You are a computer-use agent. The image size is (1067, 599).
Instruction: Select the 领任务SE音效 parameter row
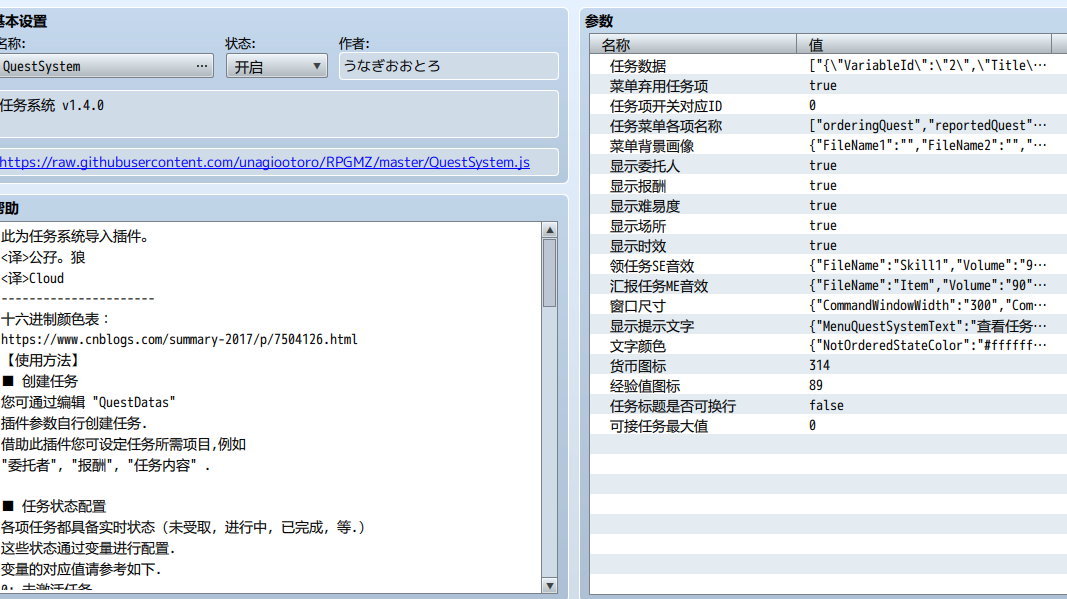[x=828, y=265]
